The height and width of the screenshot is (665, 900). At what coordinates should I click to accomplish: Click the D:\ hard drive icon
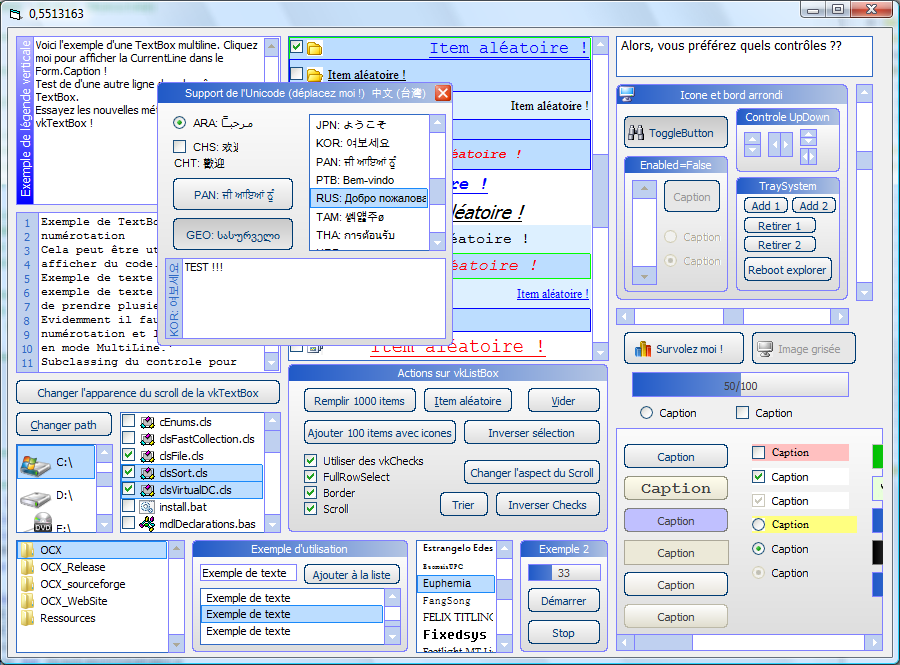coord(34,496)
